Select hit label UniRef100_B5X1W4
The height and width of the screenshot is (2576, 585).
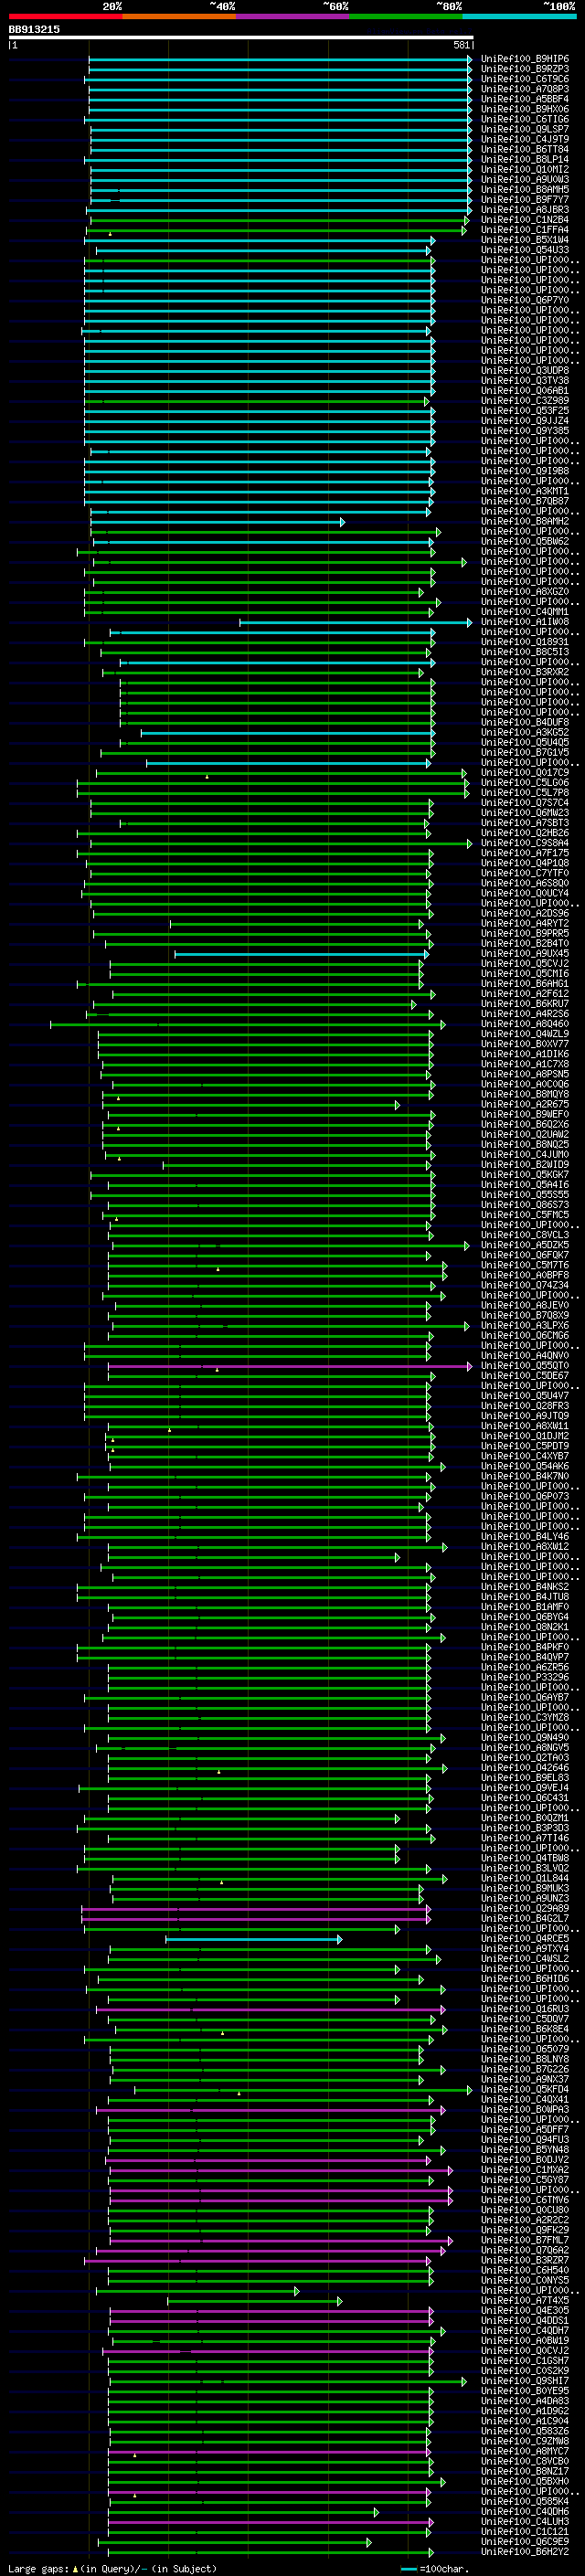point(524,240)
